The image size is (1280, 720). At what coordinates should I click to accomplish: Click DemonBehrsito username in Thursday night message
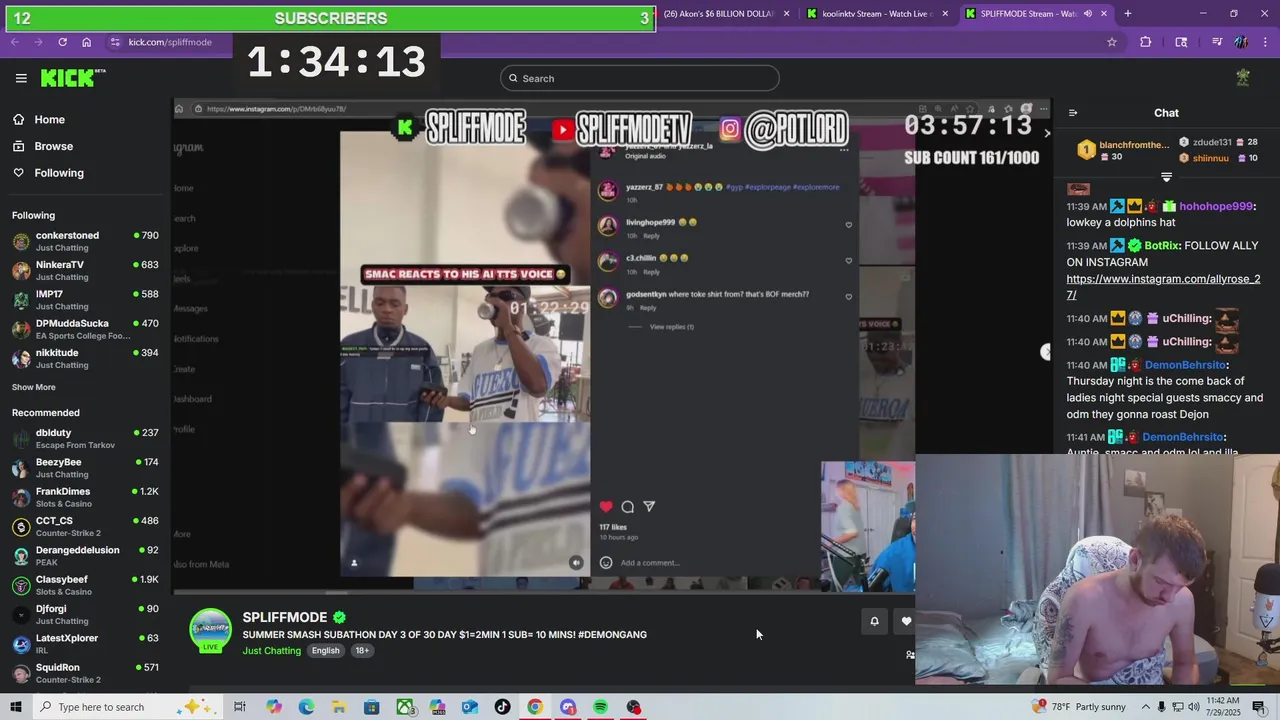coord(1185,365)
